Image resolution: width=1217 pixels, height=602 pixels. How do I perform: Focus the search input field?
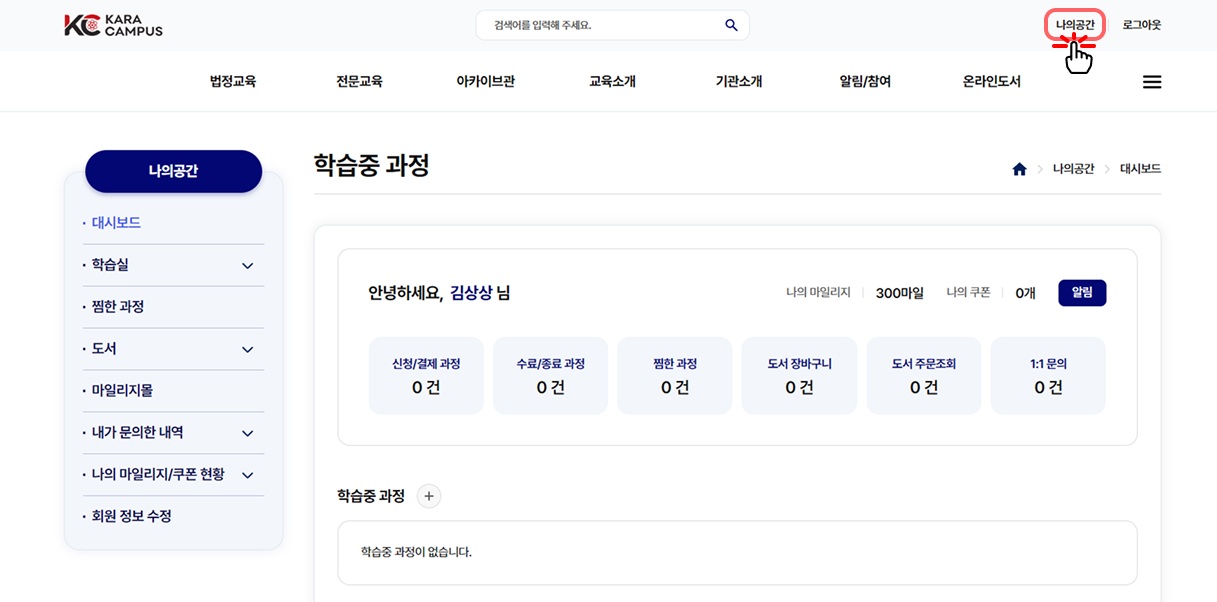[x=600, y=25]
